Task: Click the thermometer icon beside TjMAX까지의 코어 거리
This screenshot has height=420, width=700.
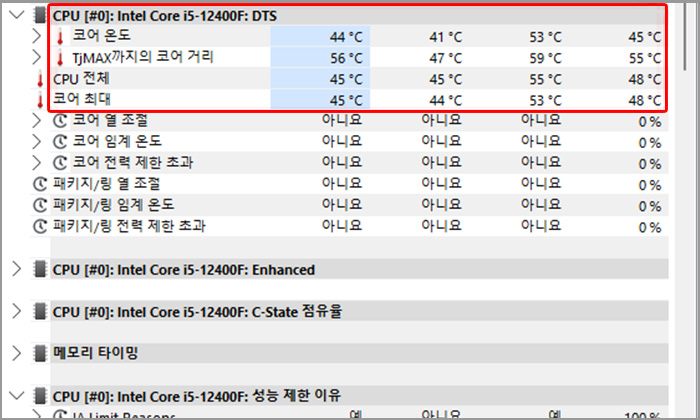Action: point(60,58)
